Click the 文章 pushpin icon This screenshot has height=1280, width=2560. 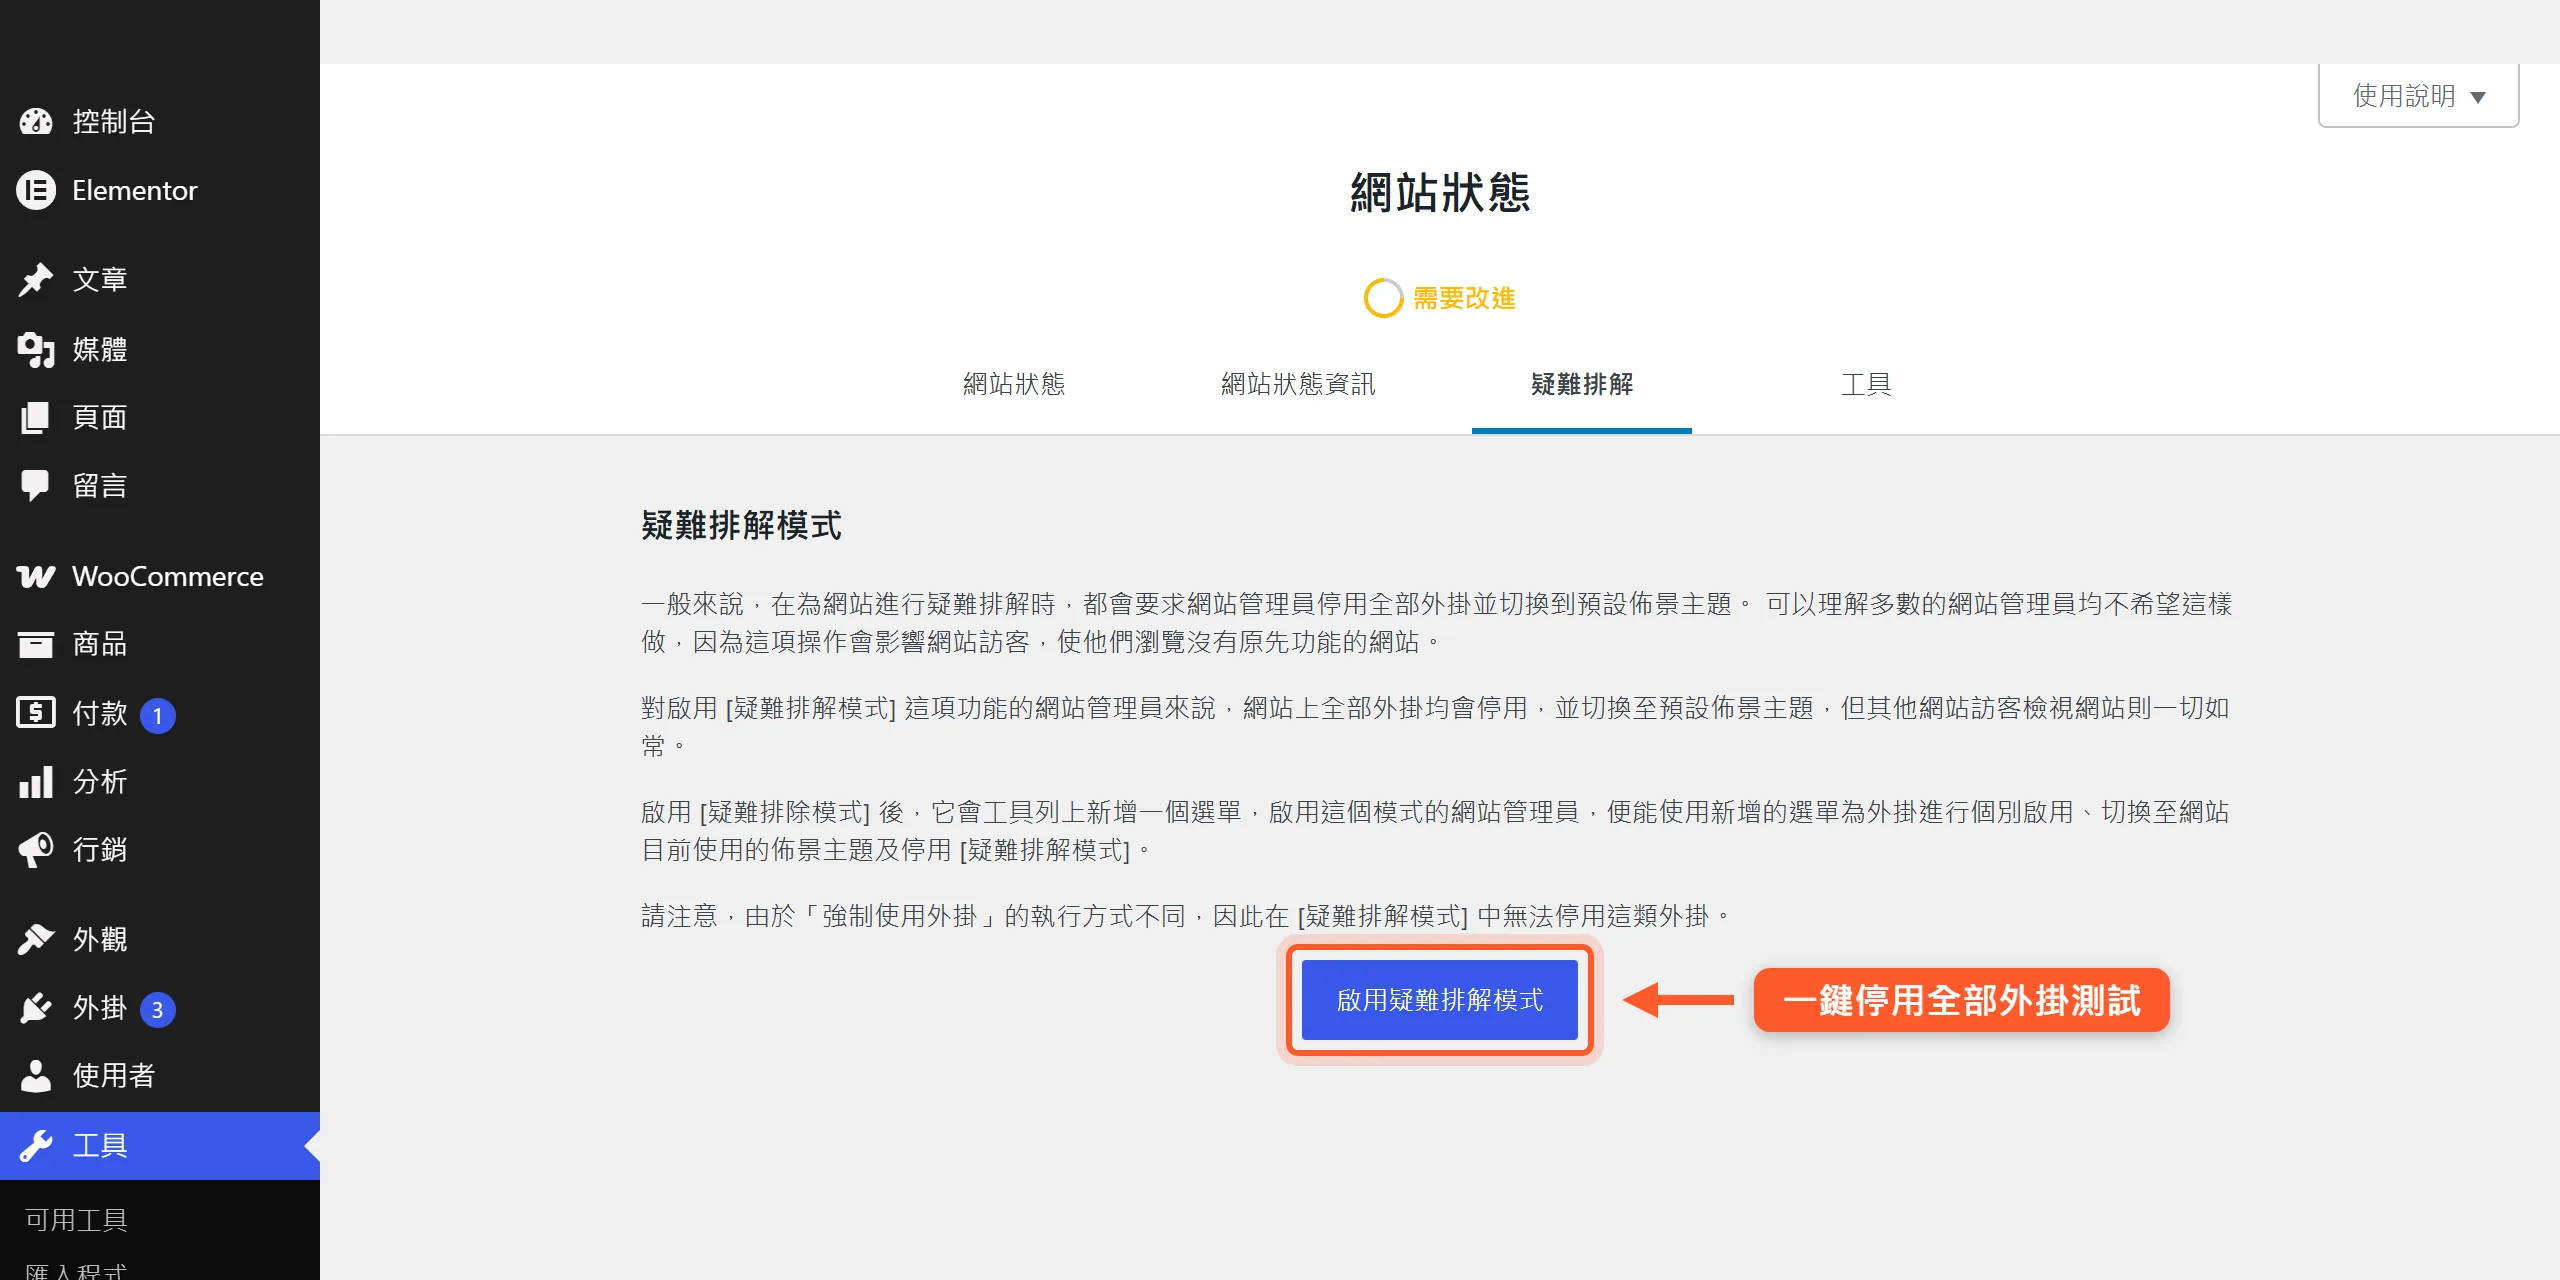[36, 279]
